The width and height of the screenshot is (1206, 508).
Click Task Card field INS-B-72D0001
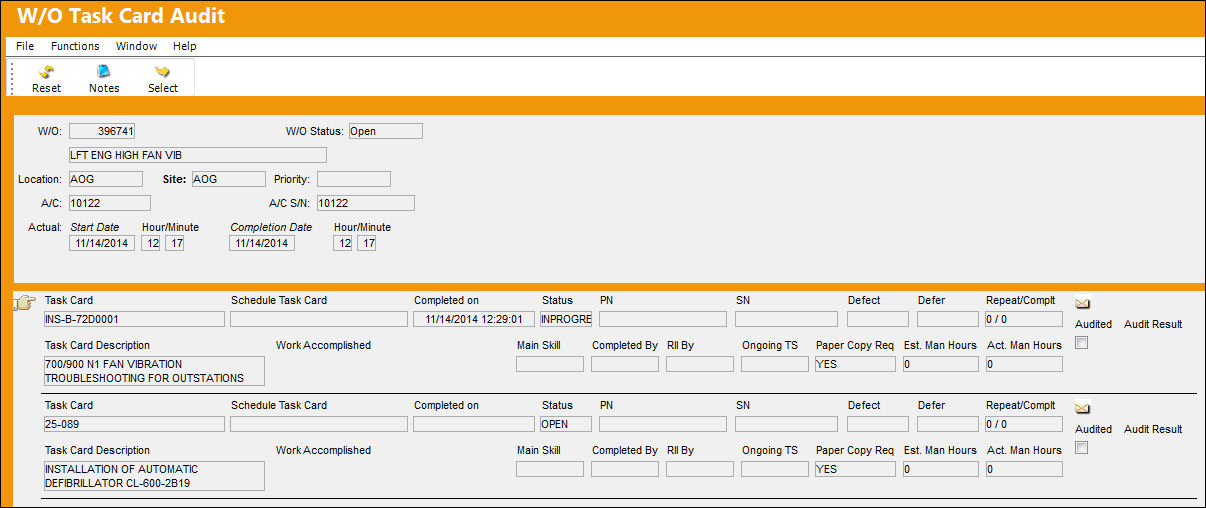[x=134, y=319]
